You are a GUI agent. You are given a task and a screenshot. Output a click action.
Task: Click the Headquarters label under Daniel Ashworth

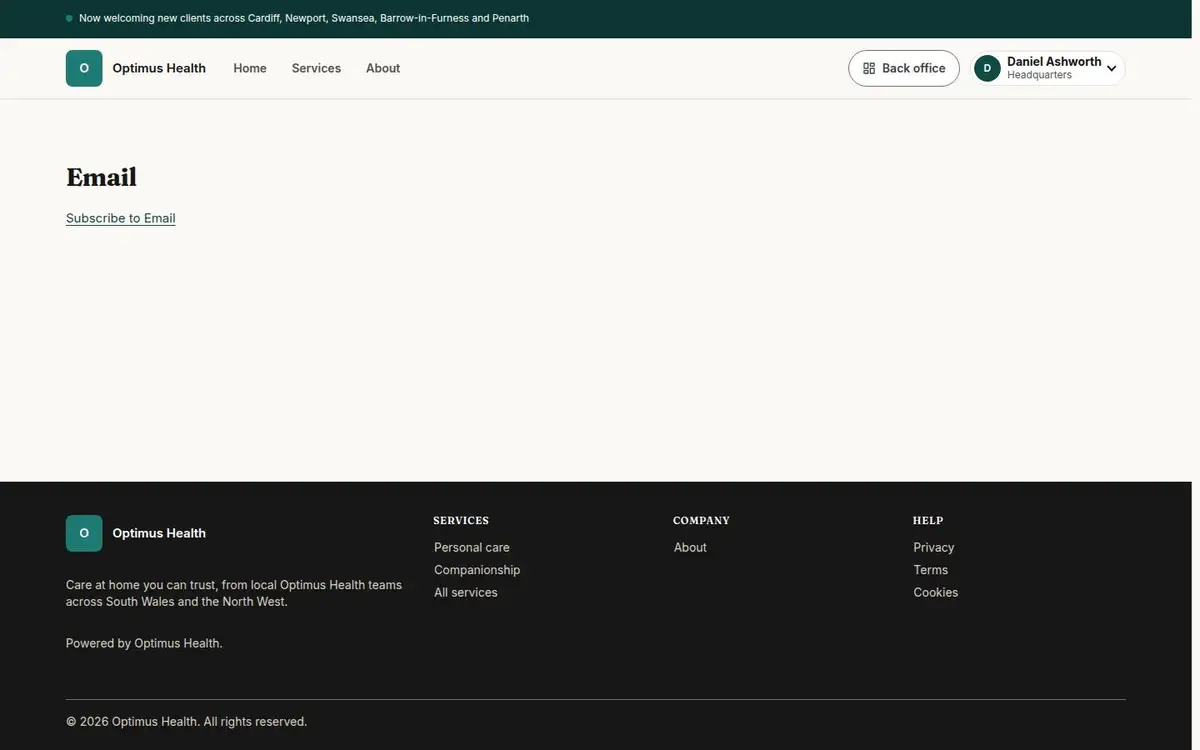pos(1039,76)
